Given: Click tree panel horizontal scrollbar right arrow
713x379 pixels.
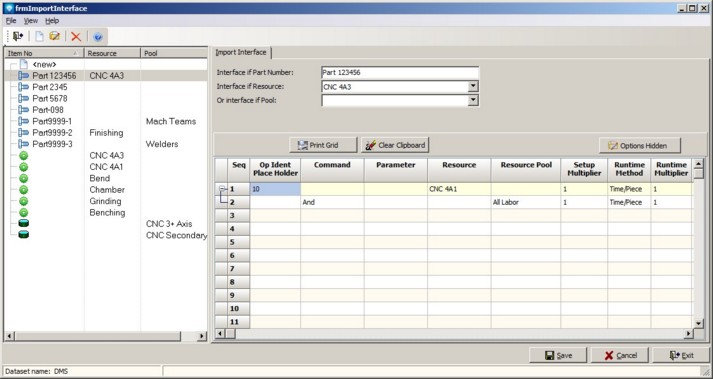Looking at the screenshot, I should tap(202, 336).
